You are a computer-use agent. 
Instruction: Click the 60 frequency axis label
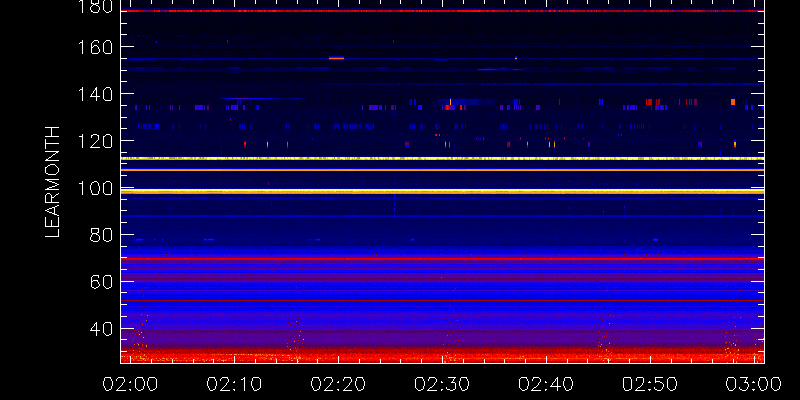point(101,282)
